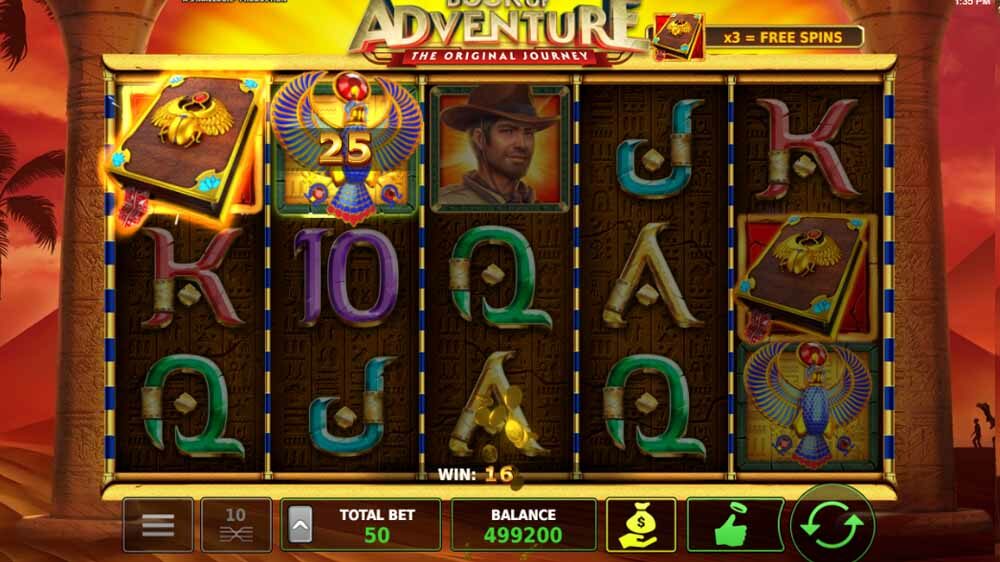Click the red K symbol on fifth reel
The height and width of the screenshot is (562, 1000).
pyautogui.click(x=807, y=149)
